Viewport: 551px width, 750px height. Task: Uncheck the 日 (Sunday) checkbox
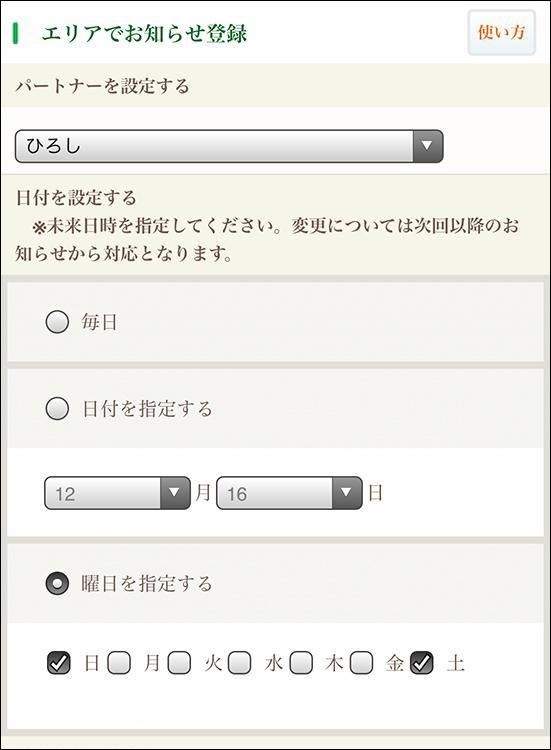[x=58, y=663]
